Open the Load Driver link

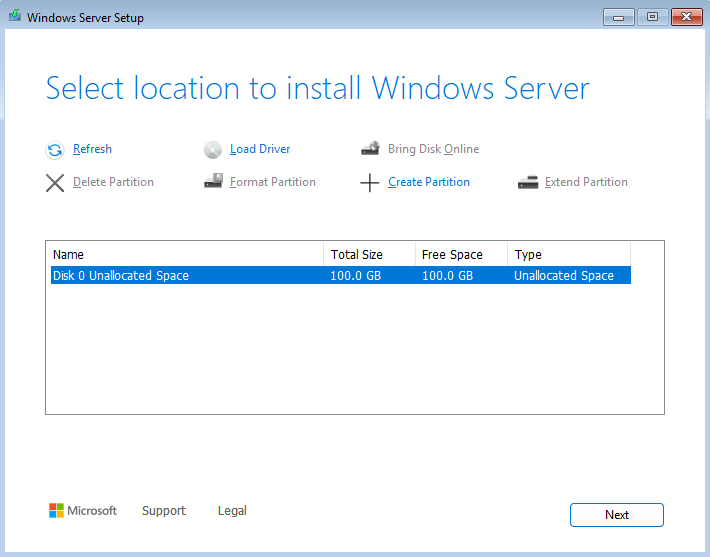[260, 149]
